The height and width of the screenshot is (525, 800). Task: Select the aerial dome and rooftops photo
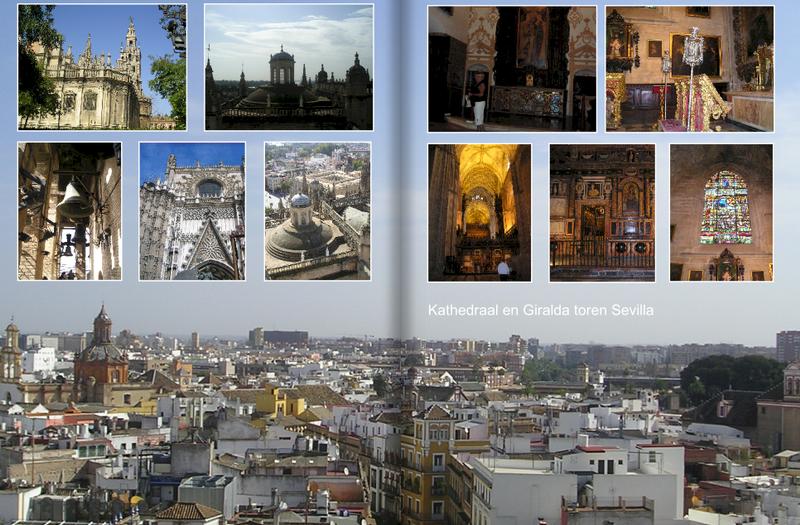(x=317, y=211)
